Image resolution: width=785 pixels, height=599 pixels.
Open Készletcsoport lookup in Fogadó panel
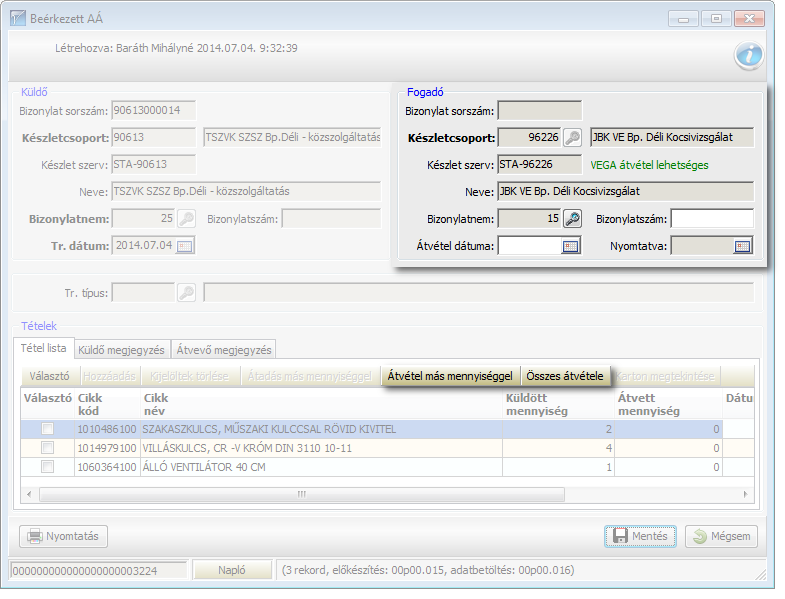coord(572,138)
